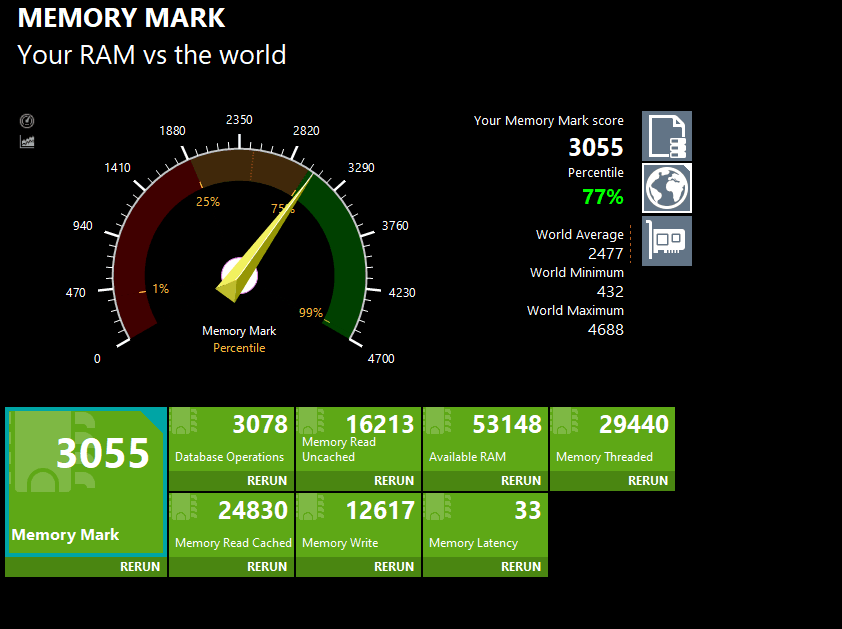Rerun the Memory Threaded test
The image size is (842, 629).
(647, 481)
